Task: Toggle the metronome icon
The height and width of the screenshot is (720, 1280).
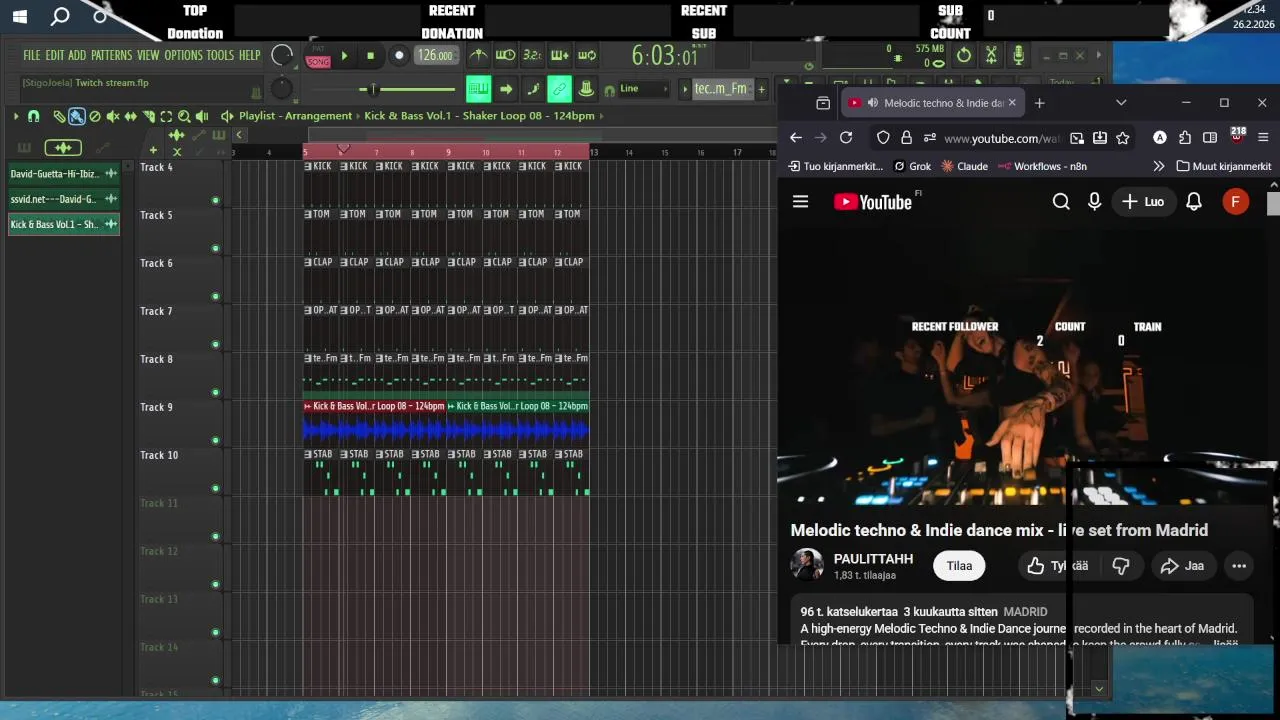Action: tap(479, 55)
